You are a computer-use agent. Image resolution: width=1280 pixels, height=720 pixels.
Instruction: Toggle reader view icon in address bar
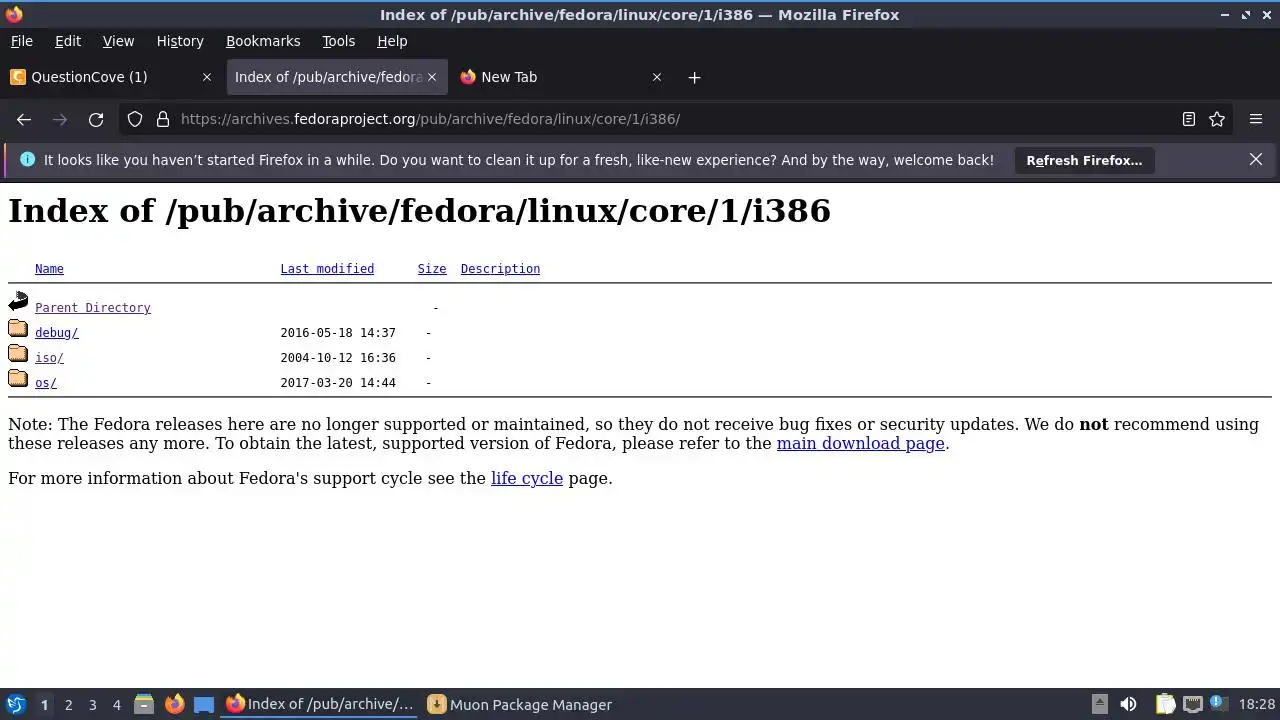1189,119
